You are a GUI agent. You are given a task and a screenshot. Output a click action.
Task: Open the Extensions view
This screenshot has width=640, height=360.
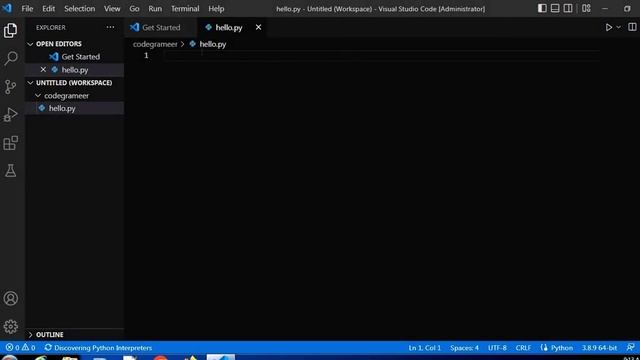(x=11, y=143)
